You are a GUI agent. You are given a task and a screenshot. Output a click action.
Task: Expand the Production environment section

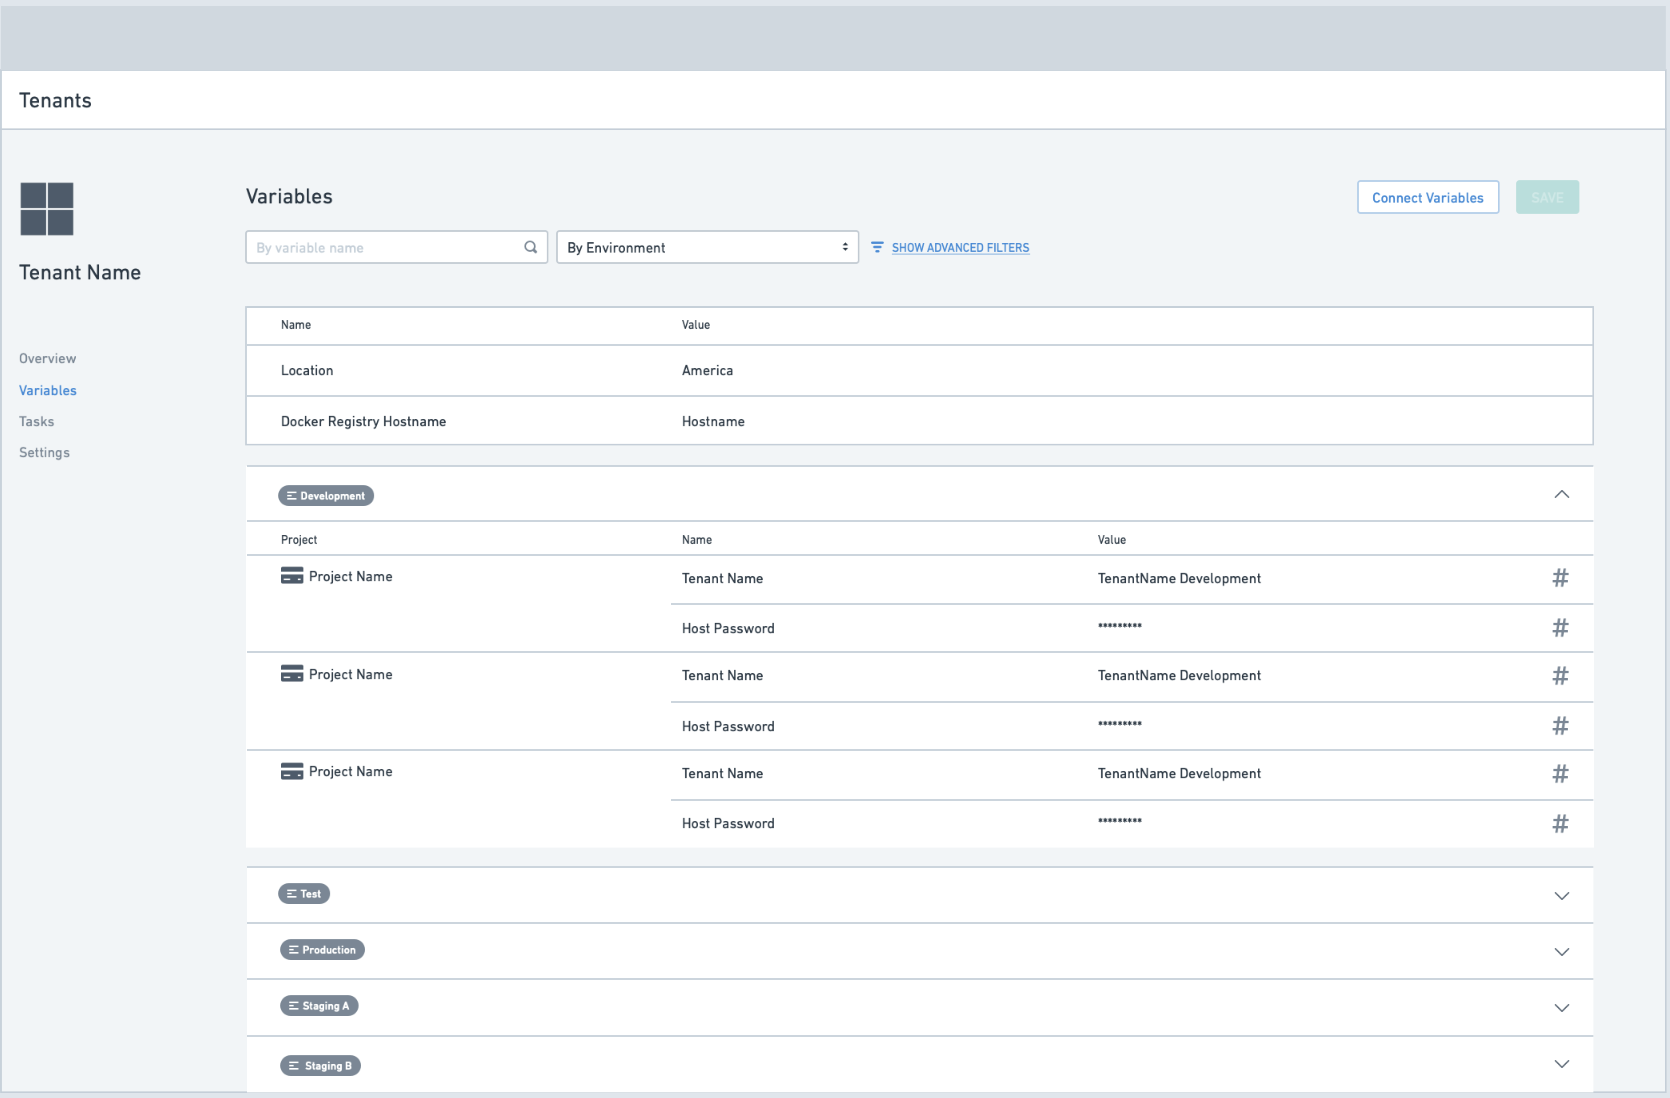tap(1561, 952)
